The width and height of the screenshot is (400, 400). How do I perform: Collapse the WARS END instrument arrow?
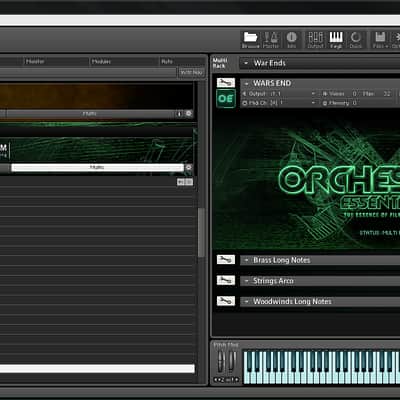point(246,84)
